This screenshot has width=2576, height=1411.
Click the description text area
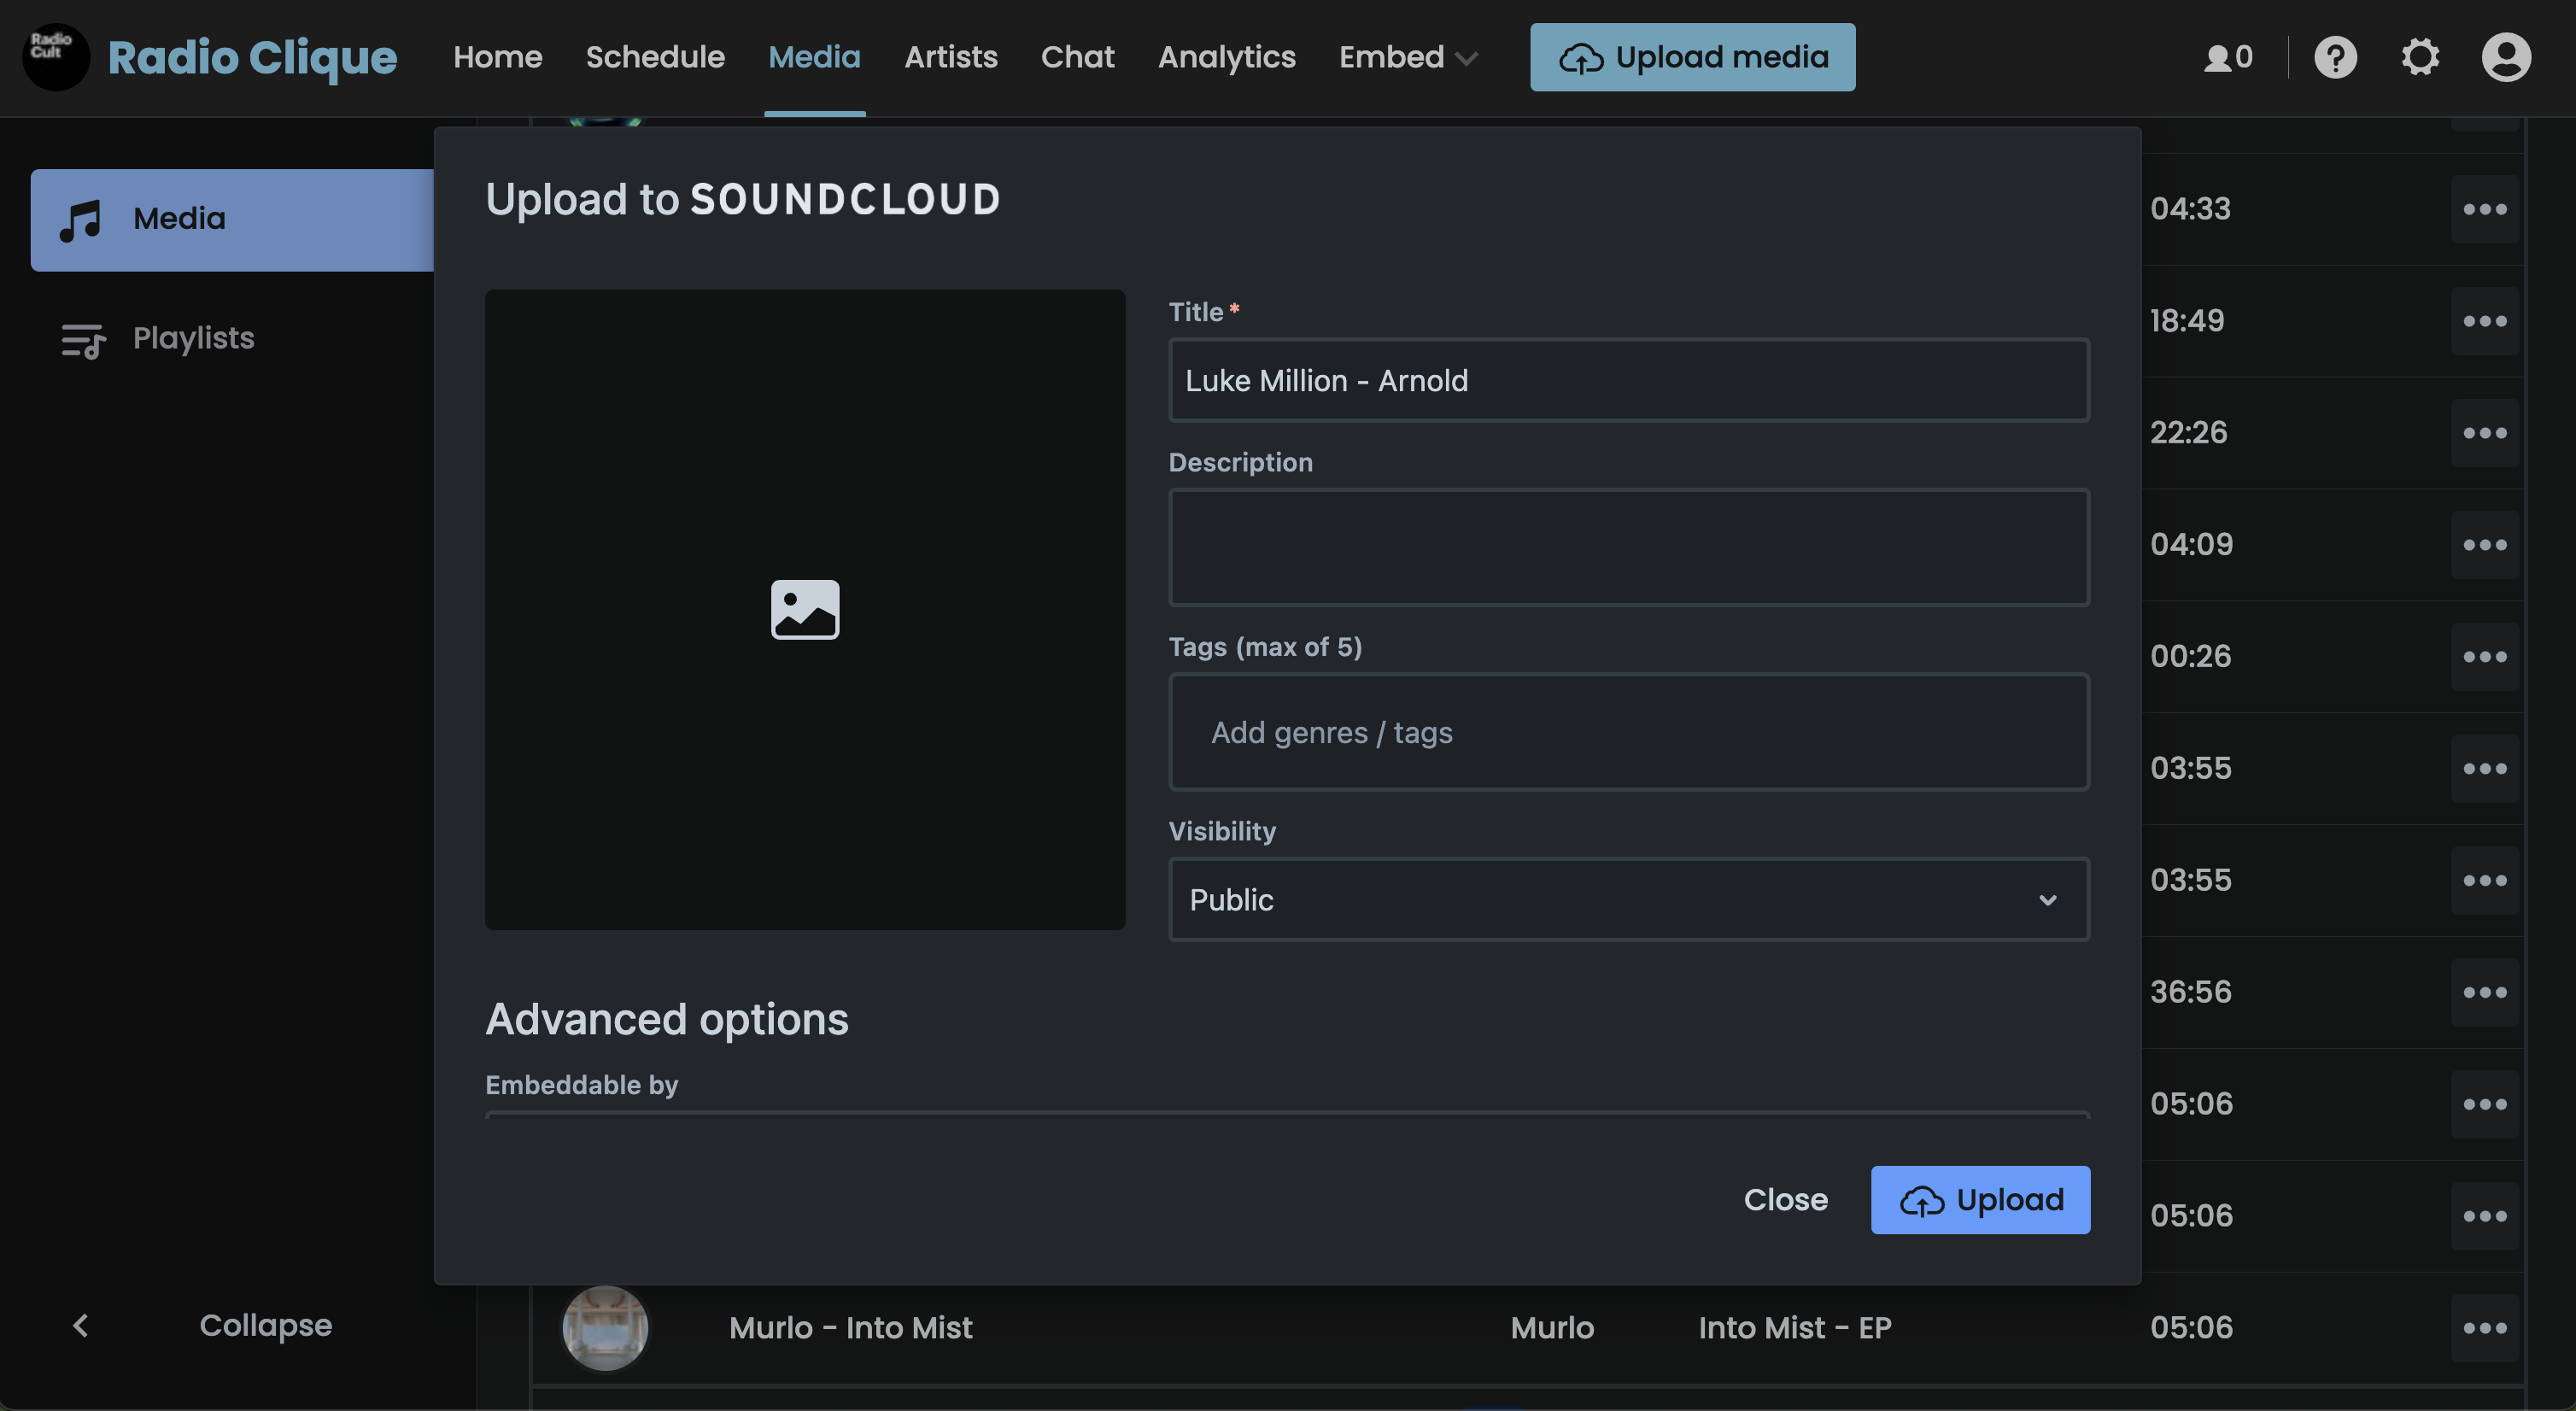click(1630, 546)
